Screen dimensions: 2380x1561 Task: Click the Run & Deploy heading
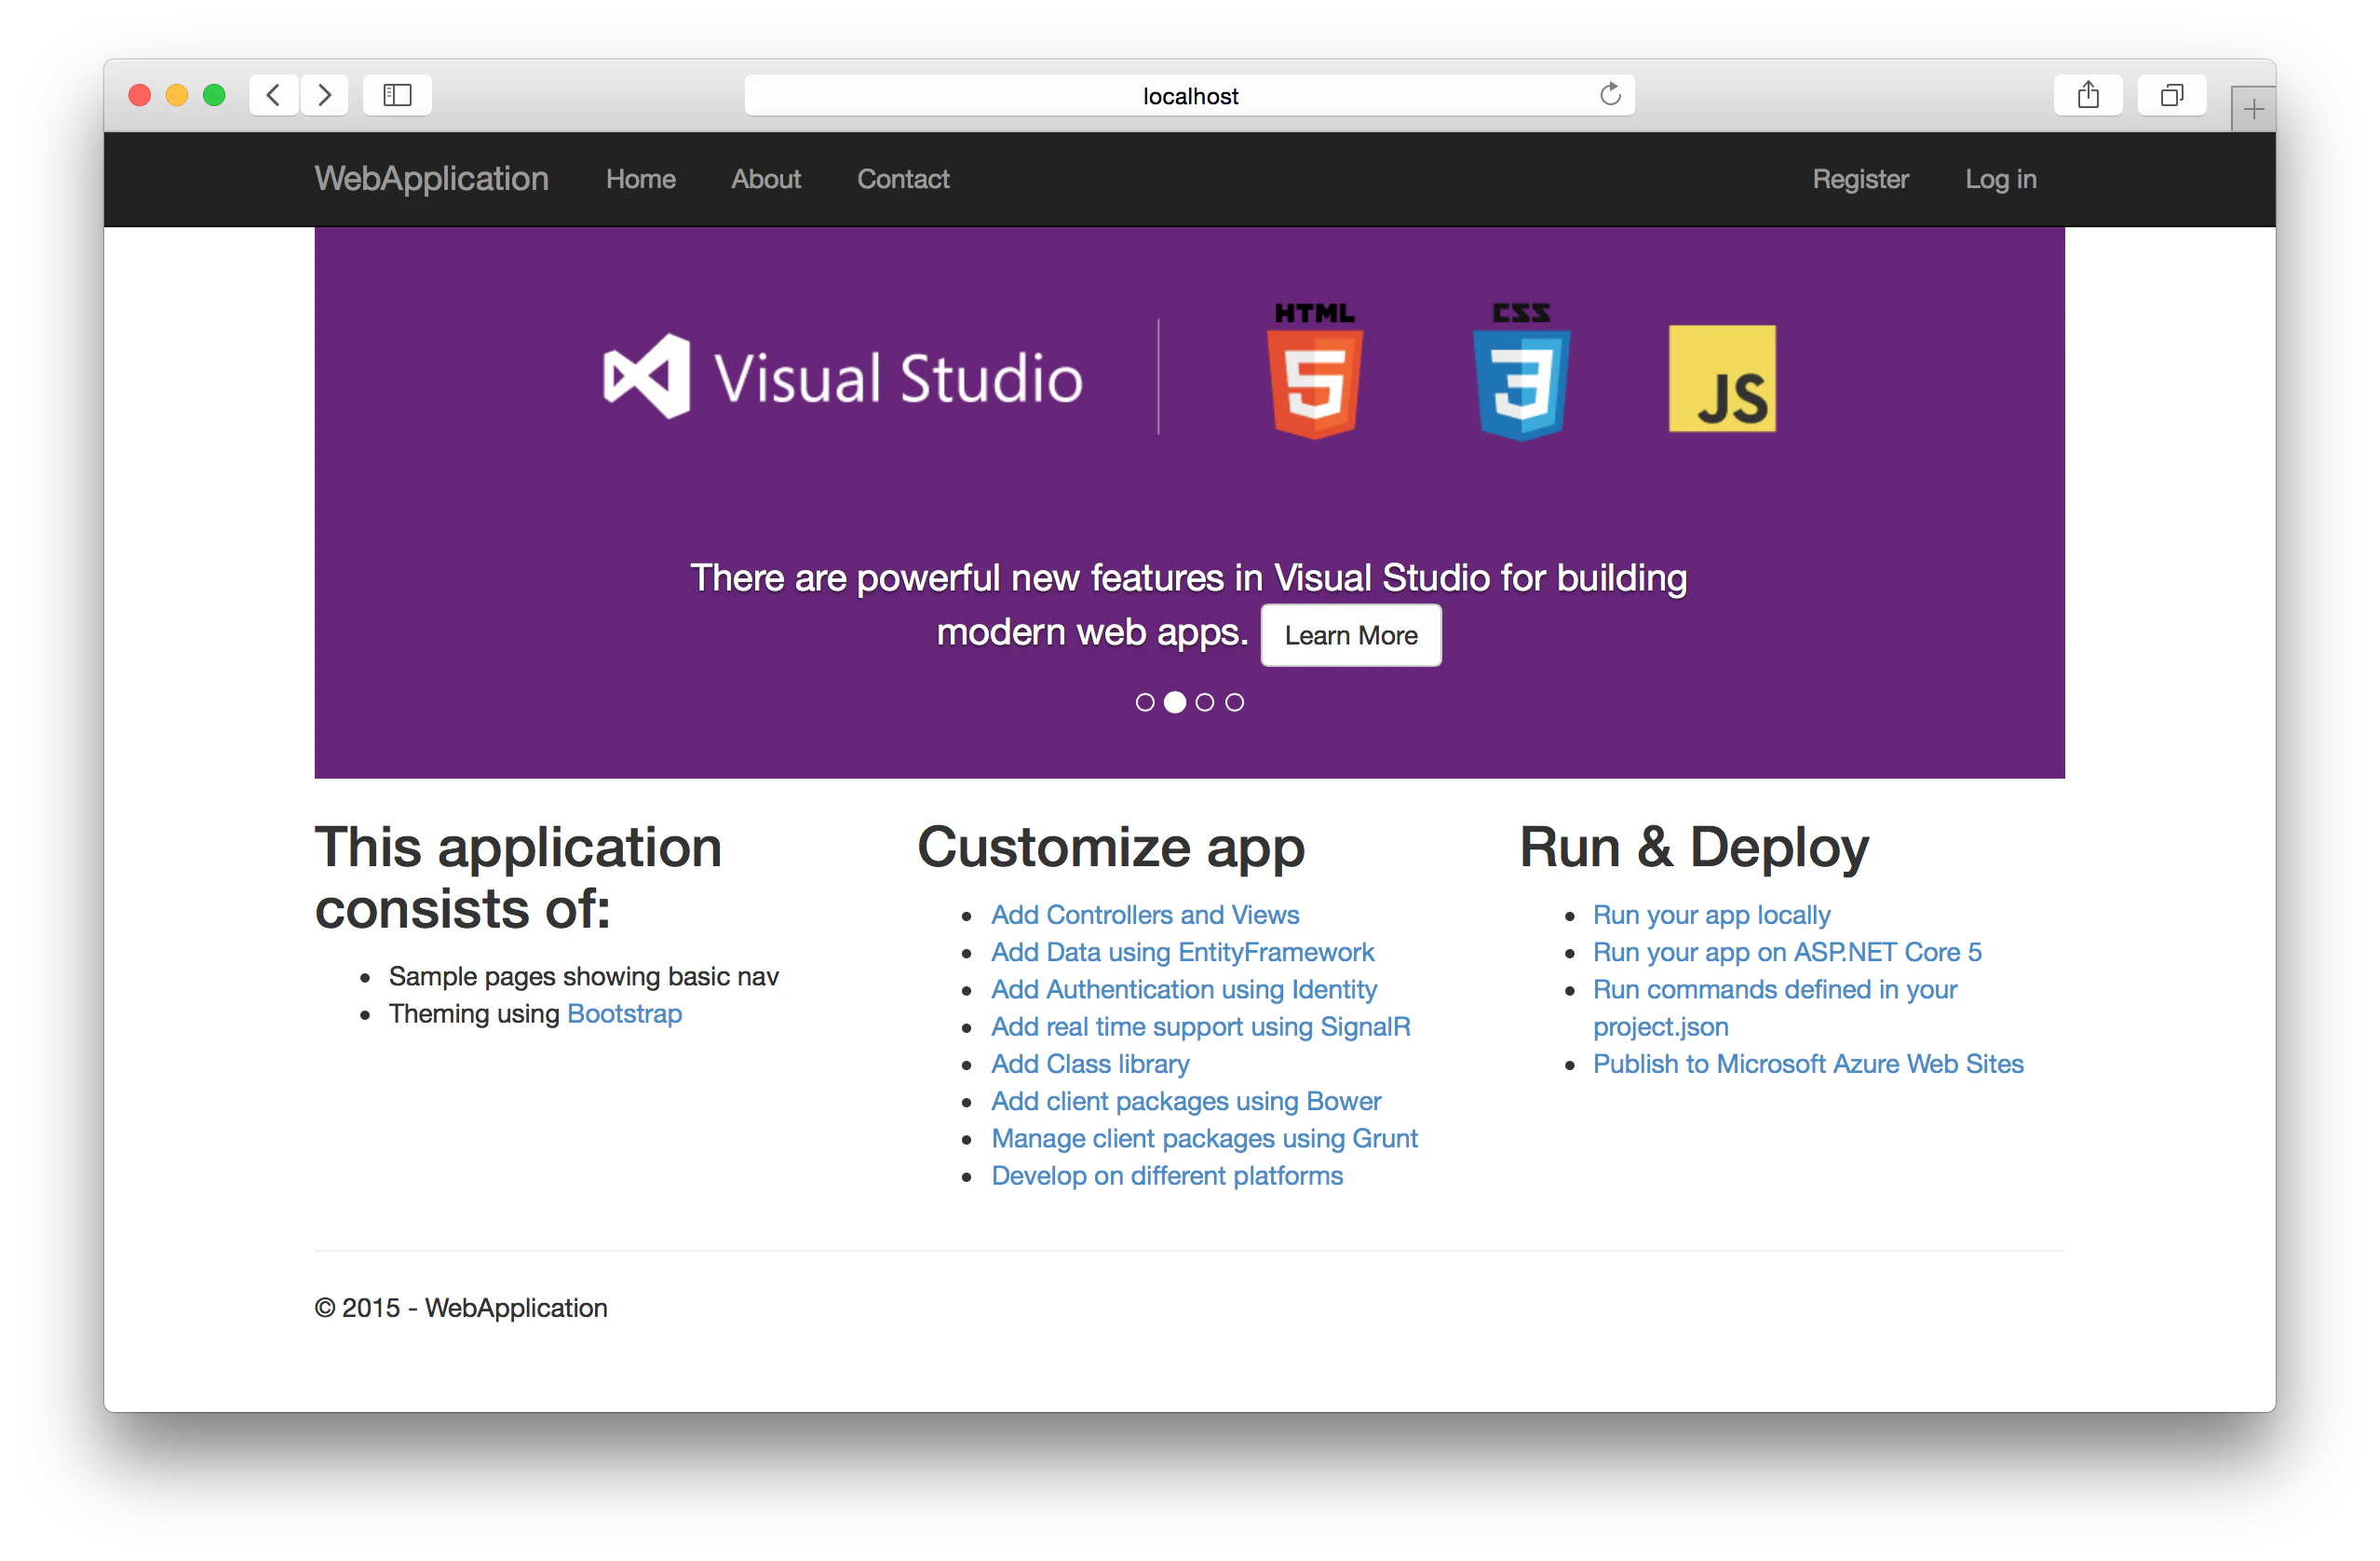click(x=1694, y=846)
